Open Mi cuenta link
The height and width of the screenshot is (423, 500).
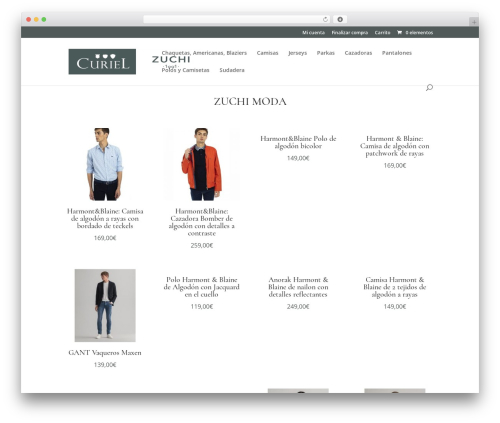(x=313, y=32)
